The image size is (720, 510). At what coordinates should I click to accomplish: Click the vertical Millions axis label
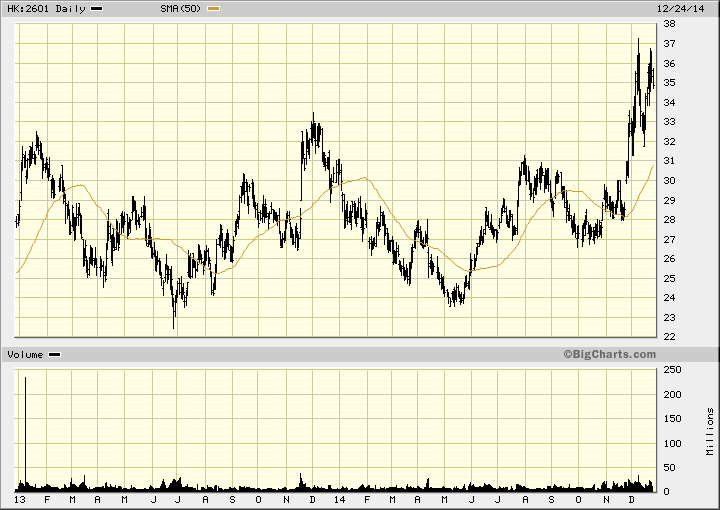(709, 430)
